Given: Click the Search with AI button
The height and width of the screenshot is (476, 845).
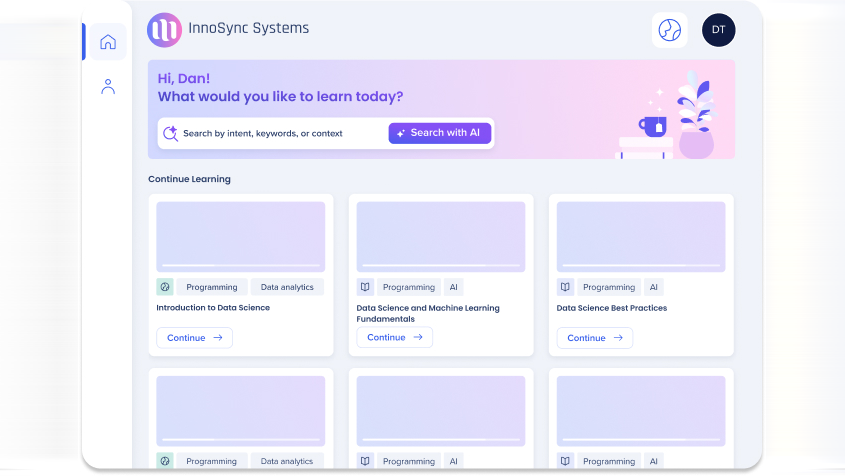Looking at the screenshot, I should click(440, 133).
